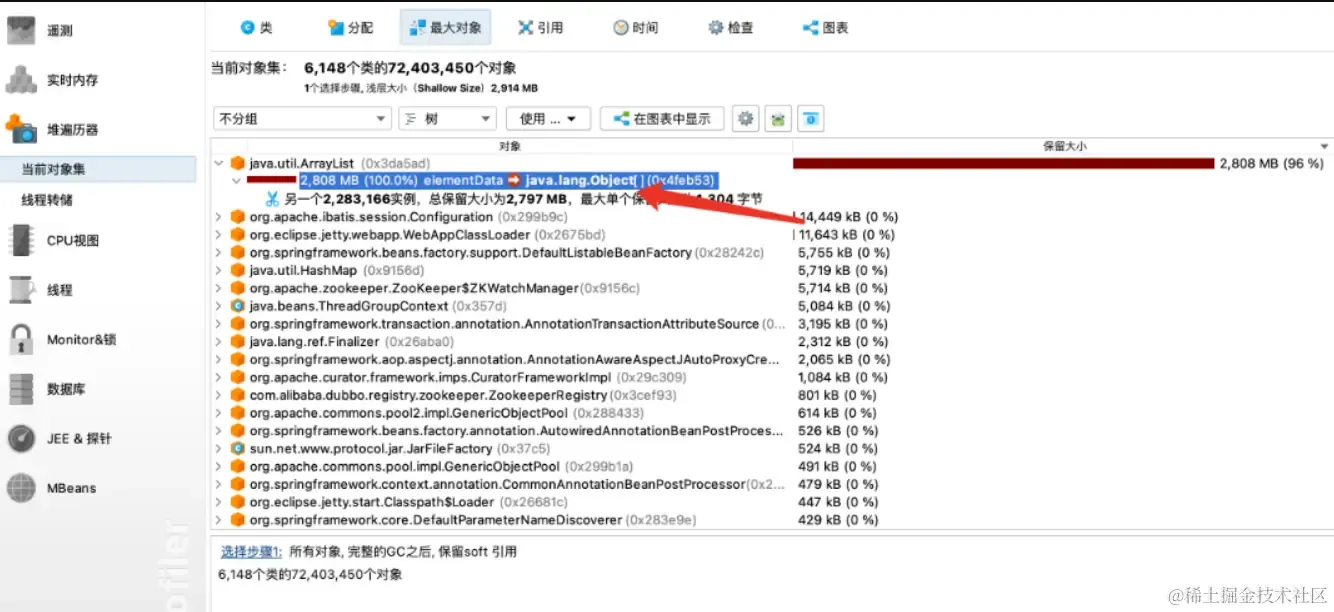Screen dimensions: 1334x612
Task: Click the 对象 column header
Action: [x=510, y=146]
